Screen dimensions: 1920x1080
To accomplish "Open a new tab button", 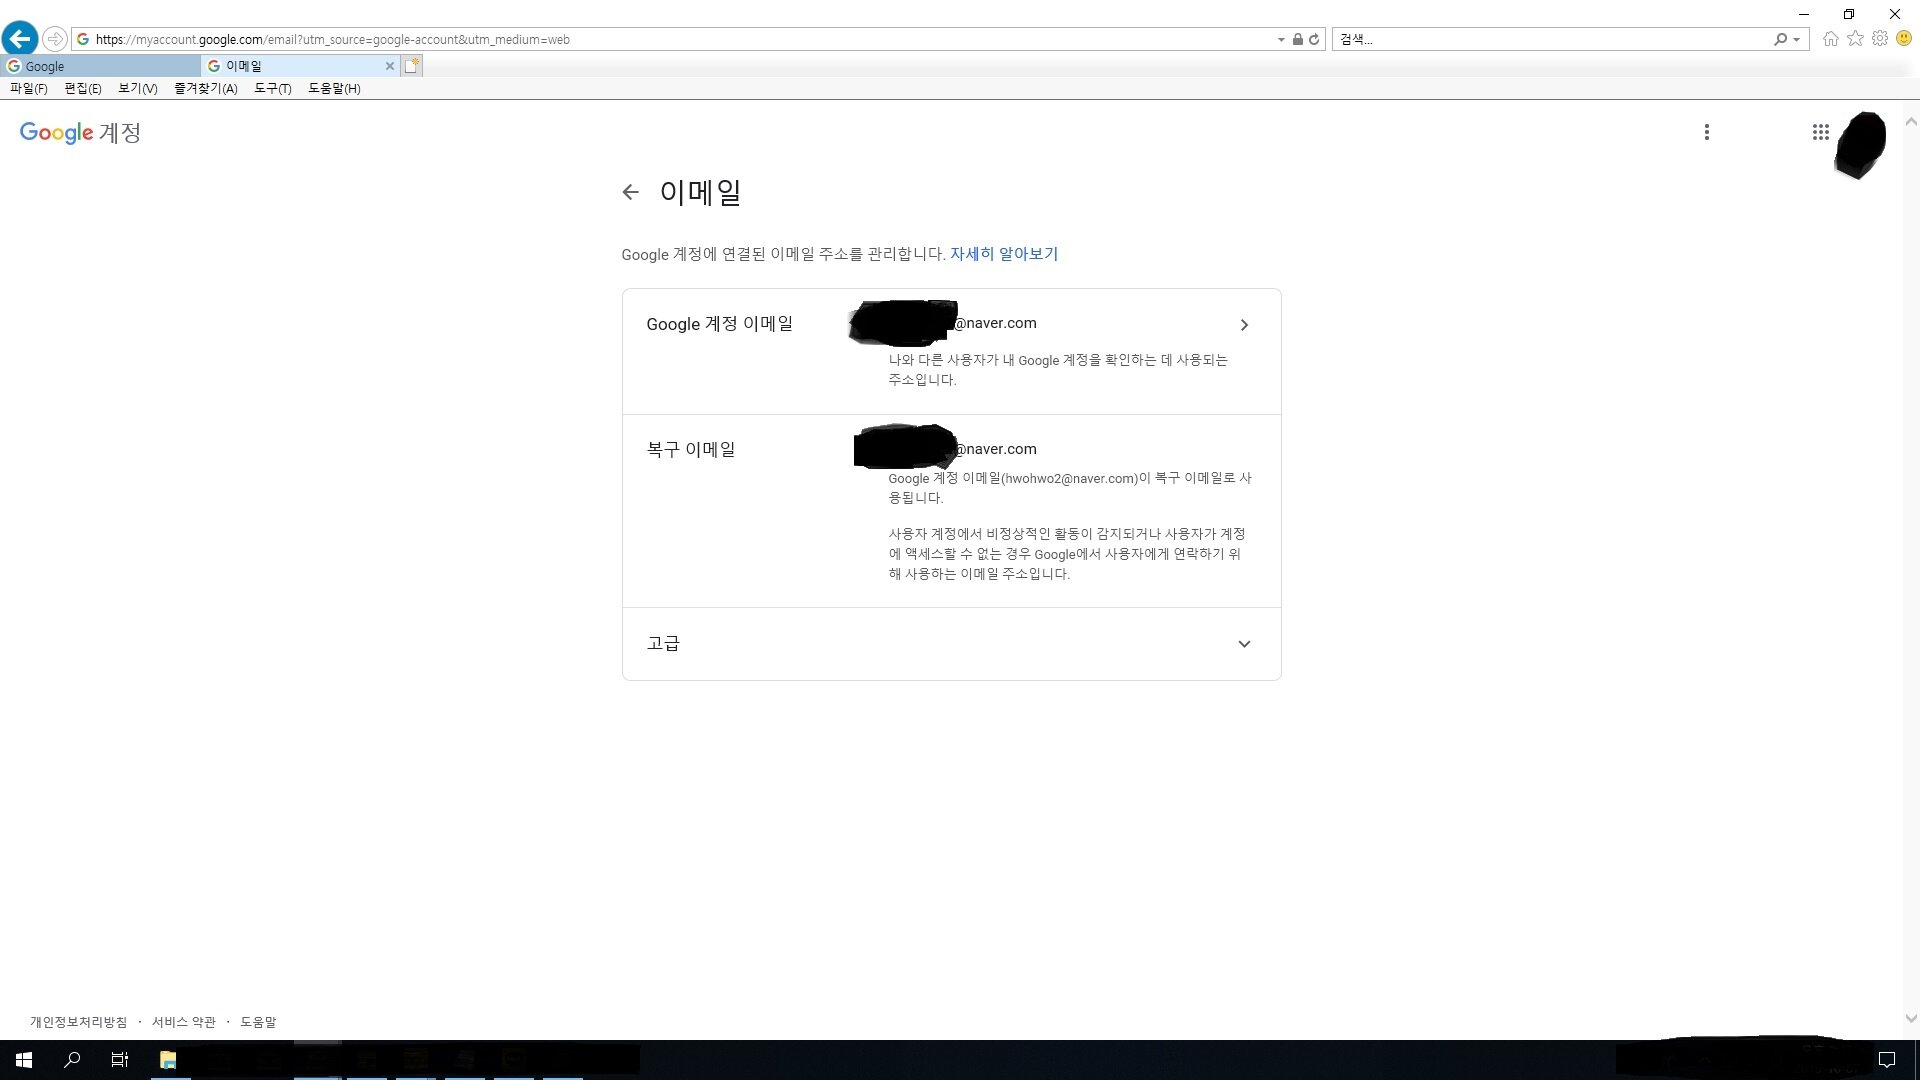I will 412,66.
